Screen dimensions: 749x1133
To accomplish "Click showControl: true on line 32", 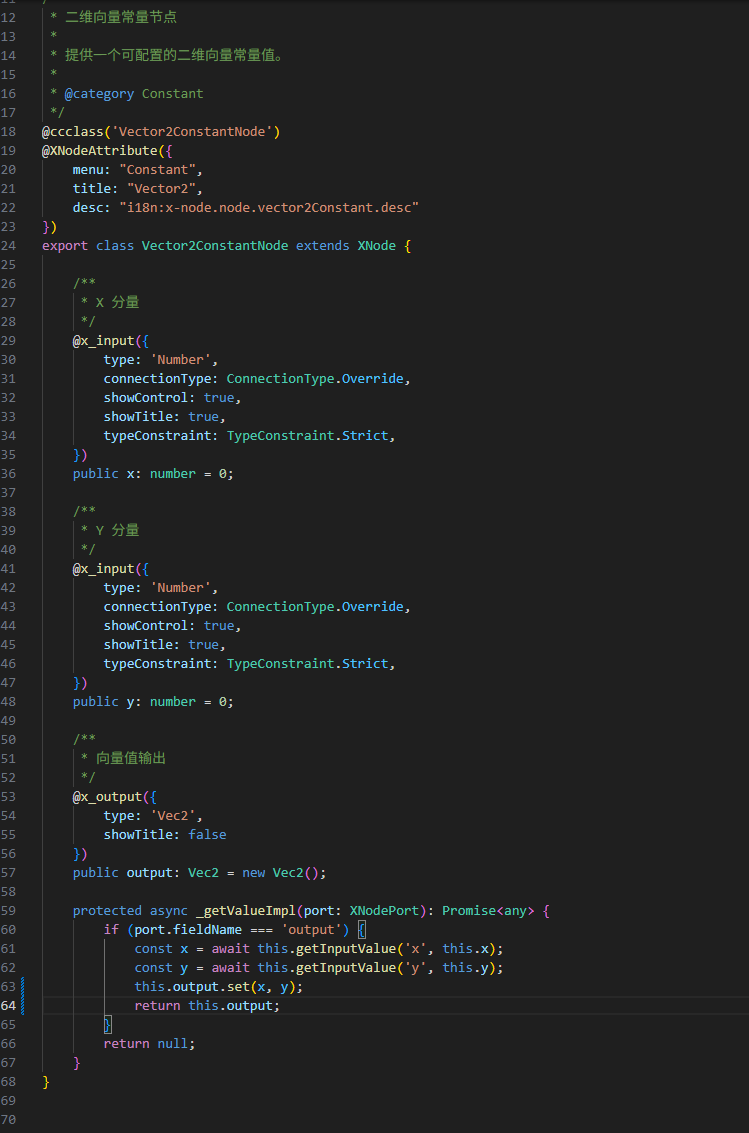I will [169, 397].
